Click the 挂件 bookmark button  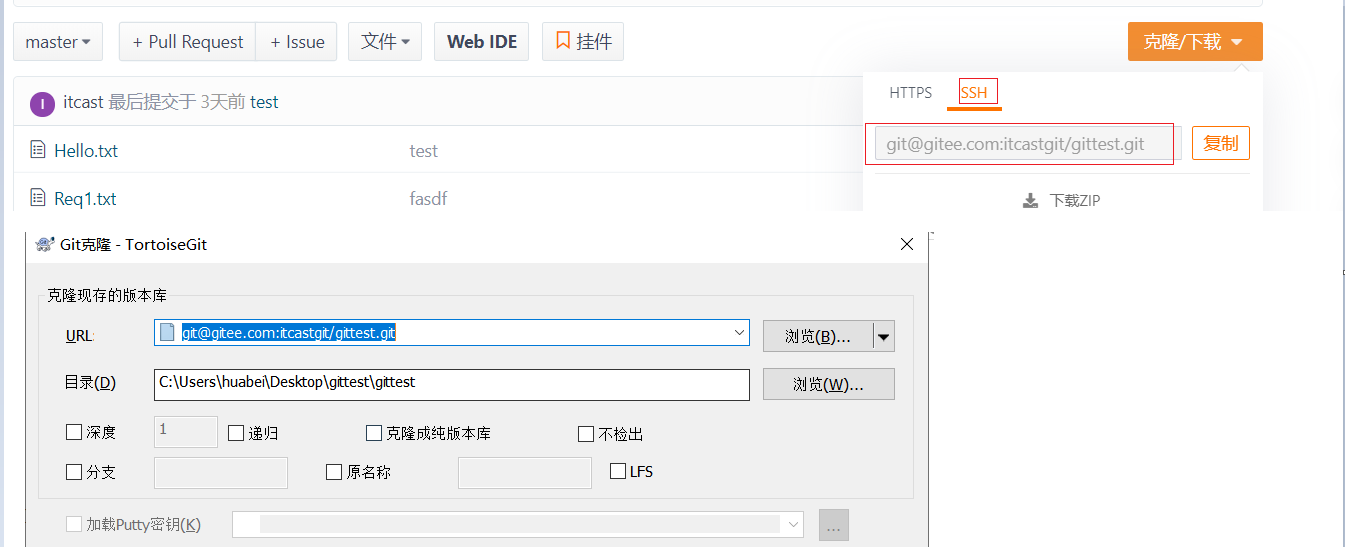(583, 42)
